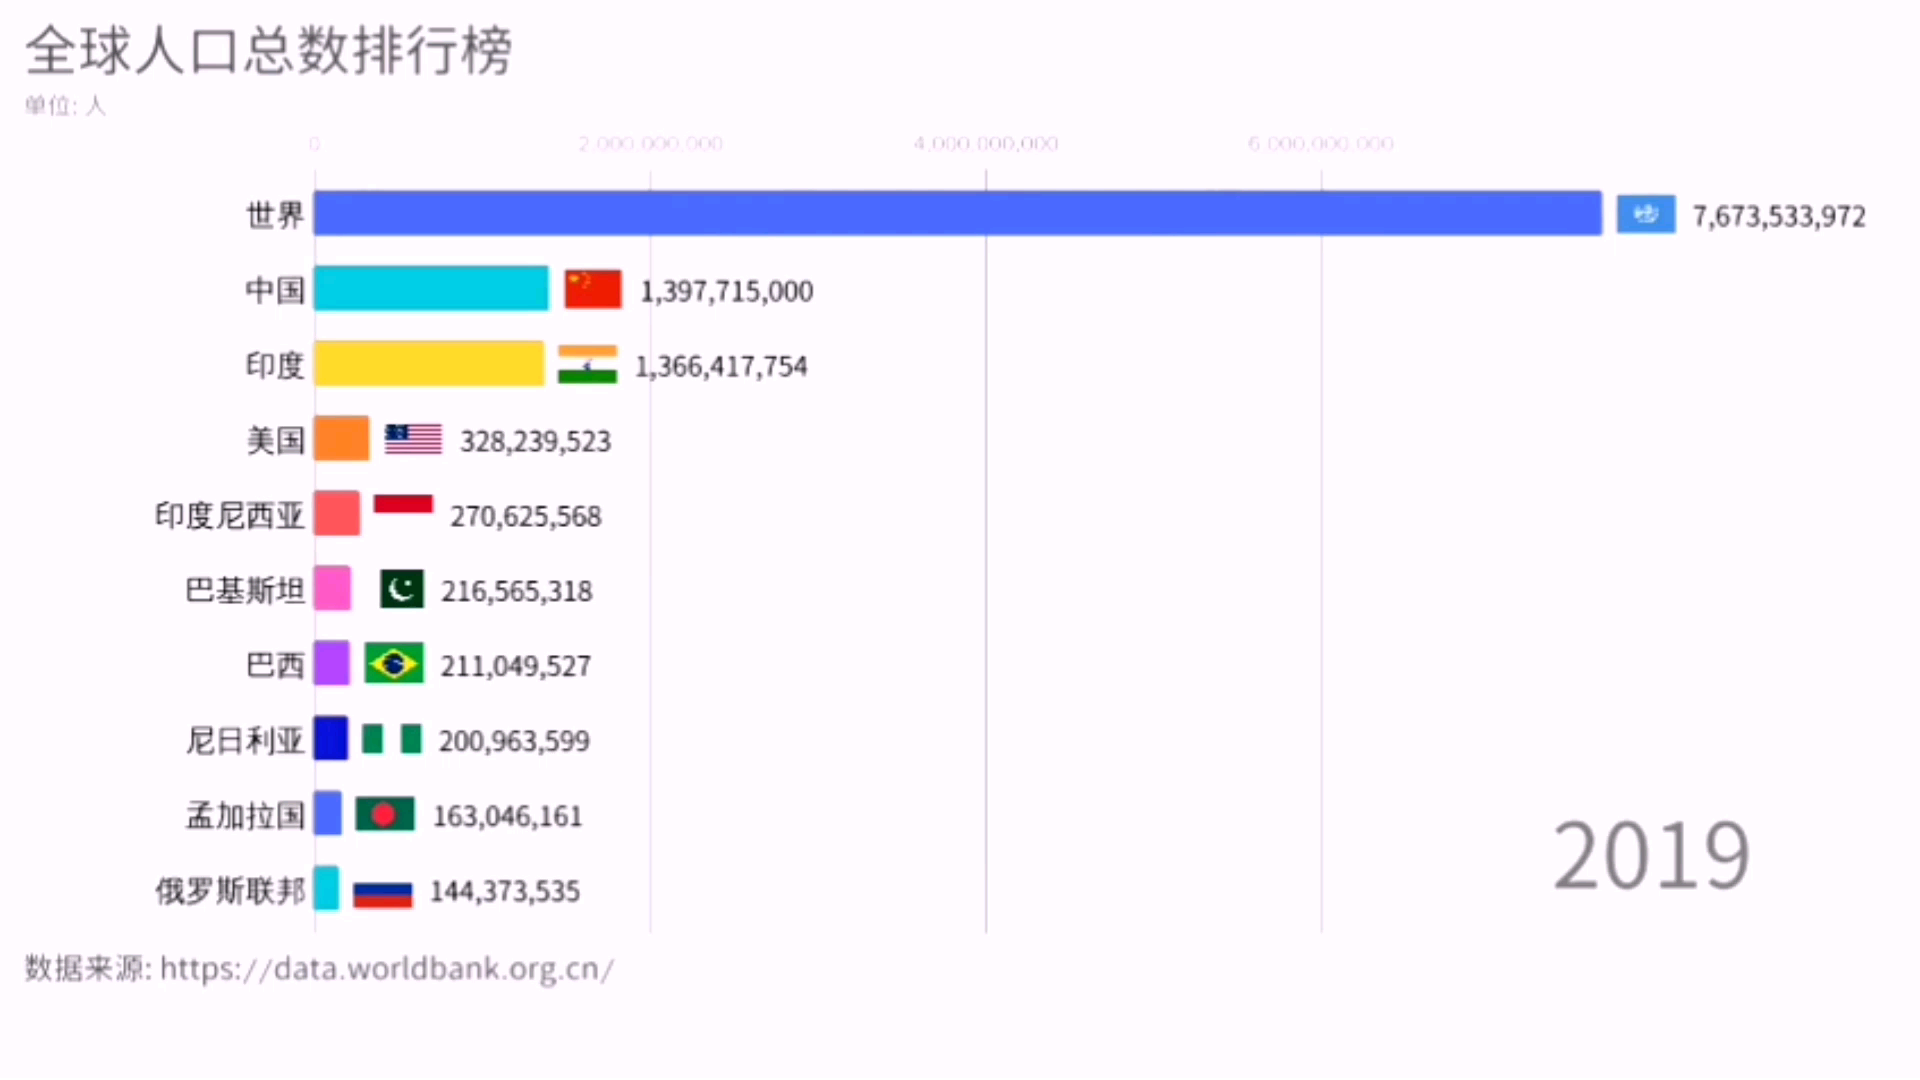
Task: Click the 俄罗斯联邦 row label
Action: point(230,889)
